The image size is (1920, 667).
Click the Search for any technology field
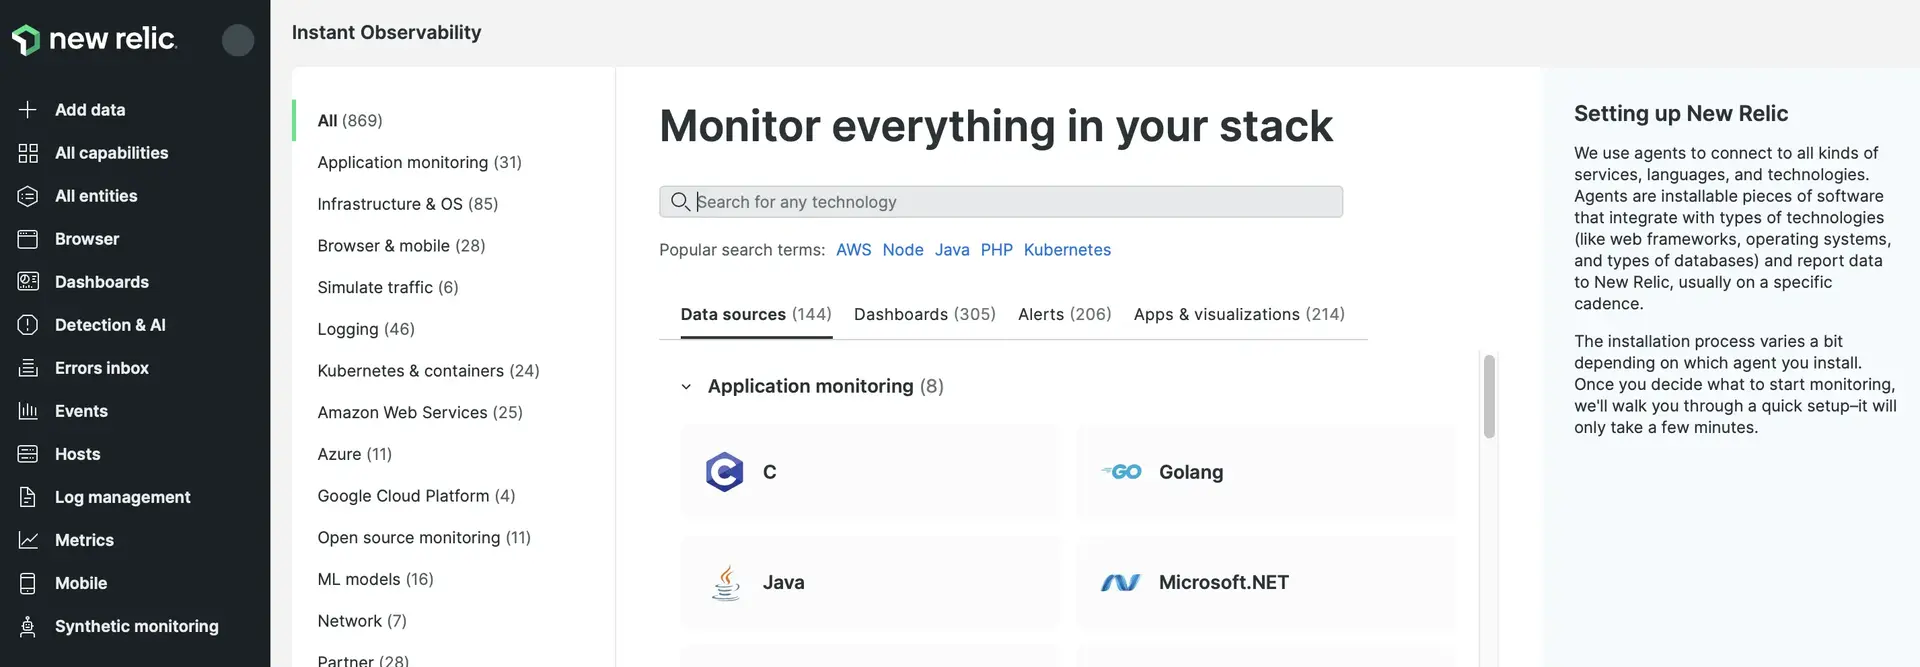click(x=1000, y=202)
